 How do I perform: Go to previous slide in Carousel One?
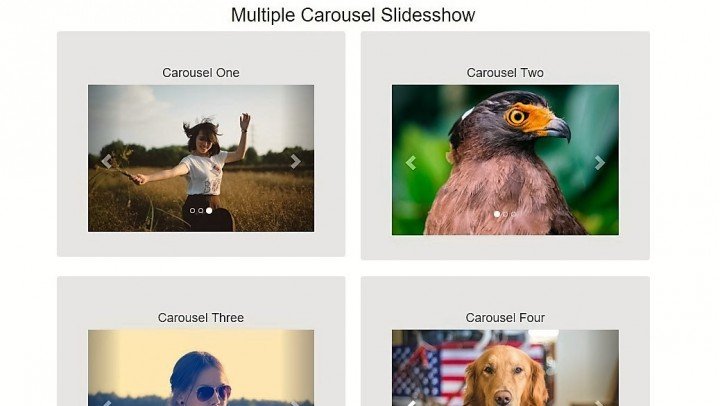(107, 162)
